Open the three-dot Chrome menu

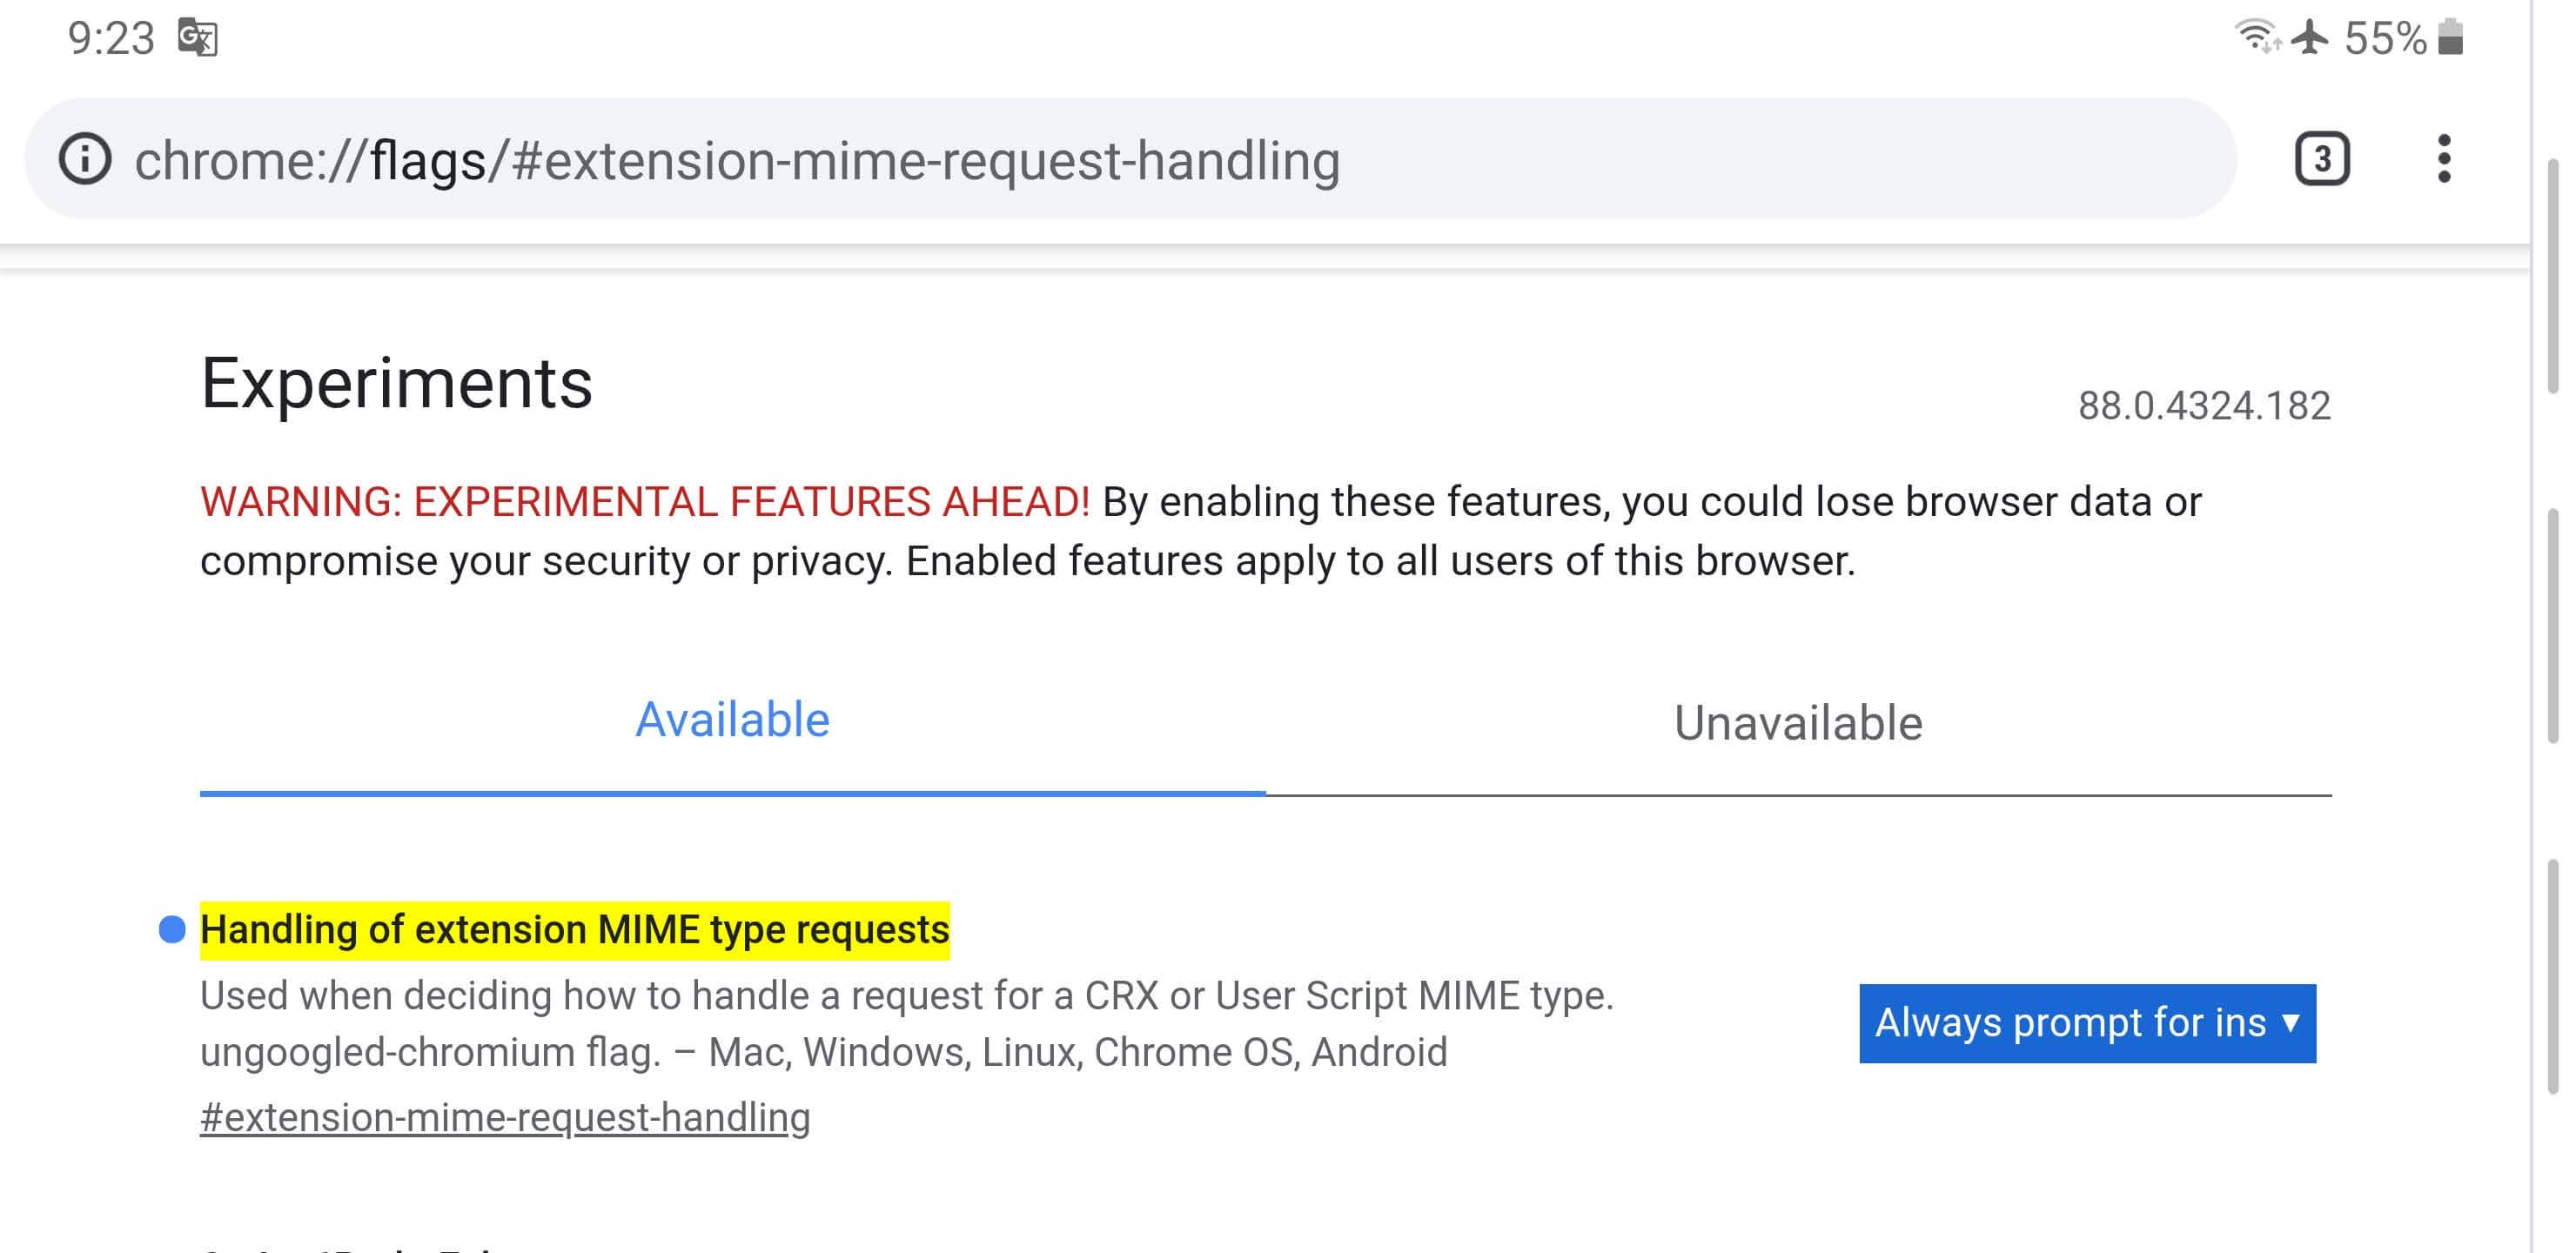click(2443, 159)
